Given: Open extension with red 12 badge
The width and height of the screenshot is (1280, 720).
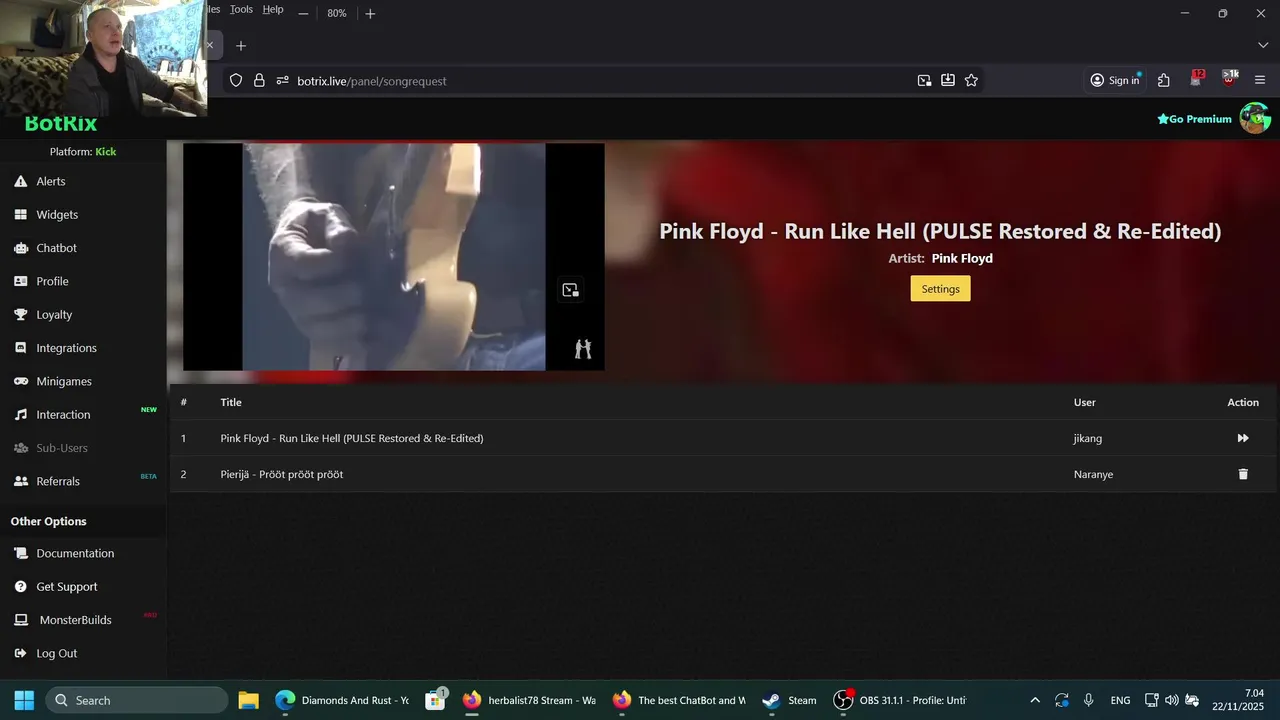Looking at the screenshot, I should point(1197,79).
